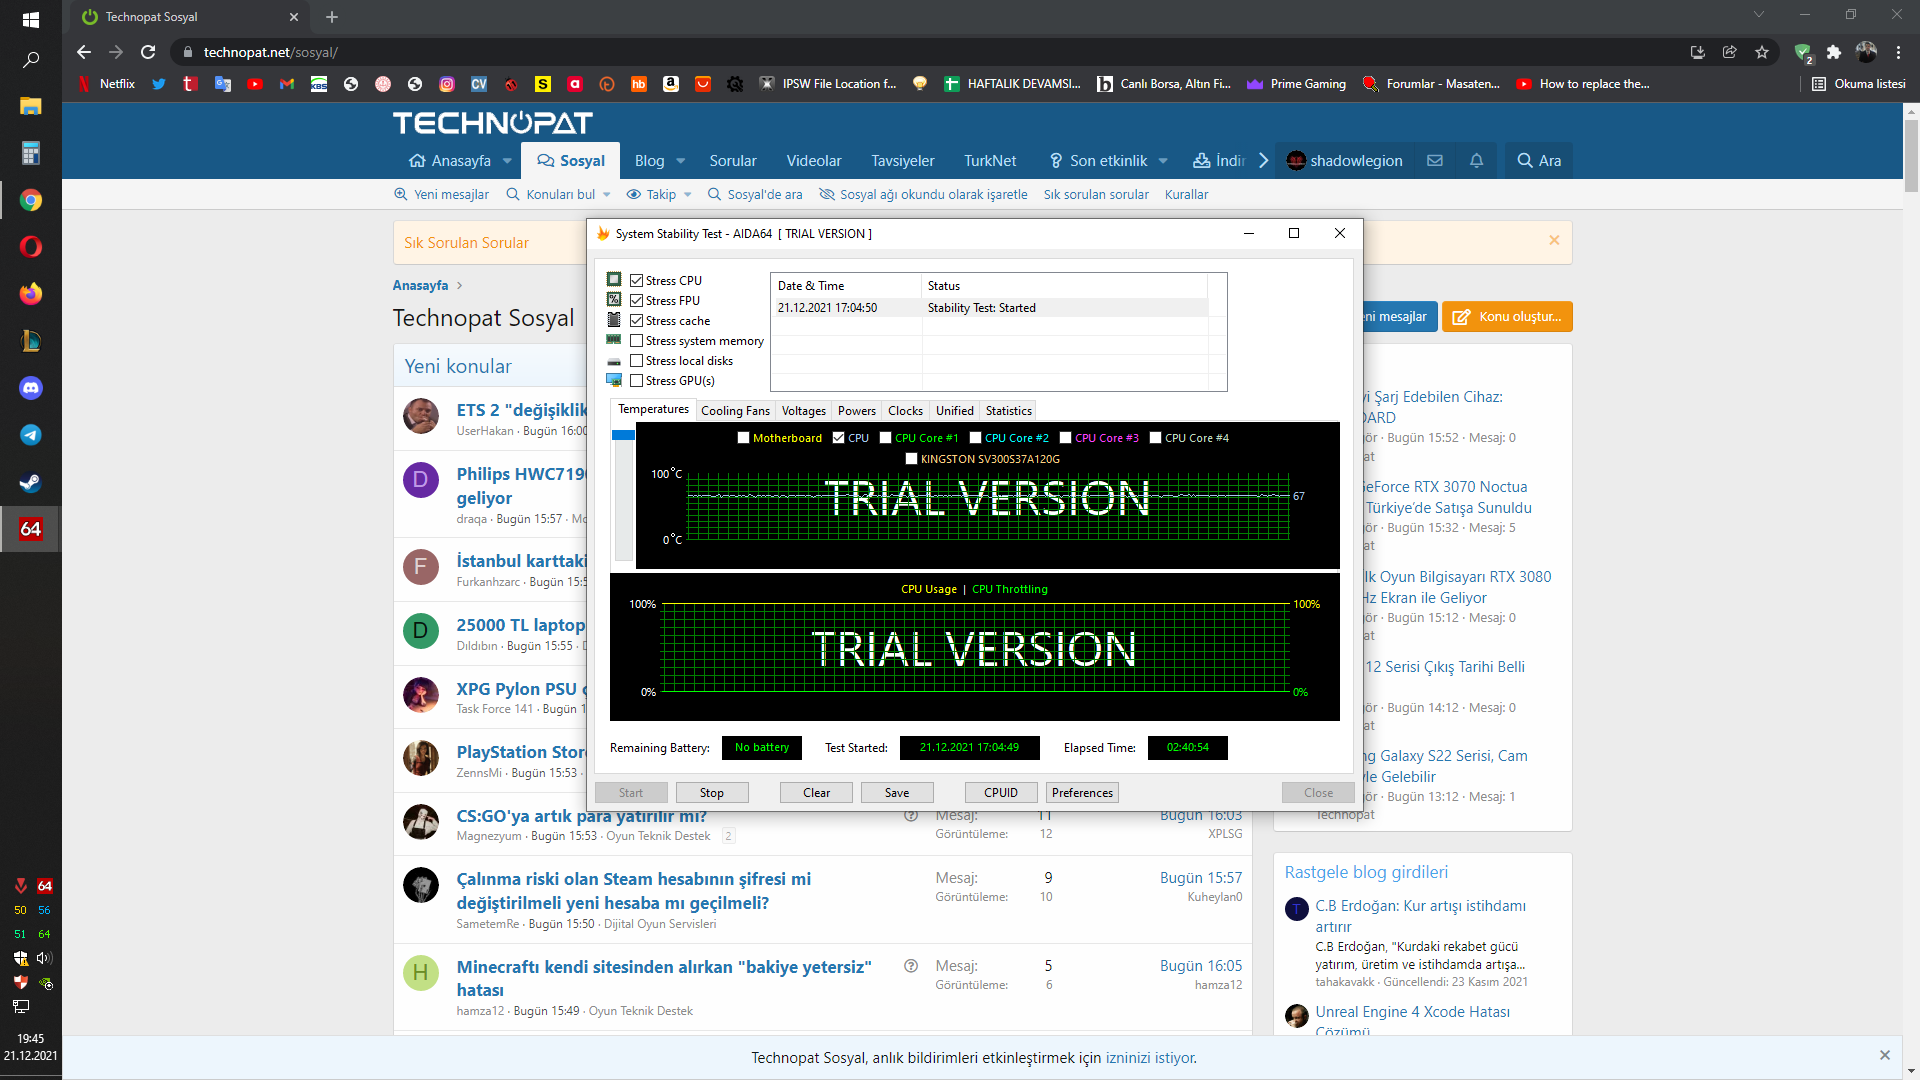Expand the Anasayfa menu dropdown arrow
The height and width of the screenshot is (1080, 1920).
pyautogui.click(x=507, y=161)
